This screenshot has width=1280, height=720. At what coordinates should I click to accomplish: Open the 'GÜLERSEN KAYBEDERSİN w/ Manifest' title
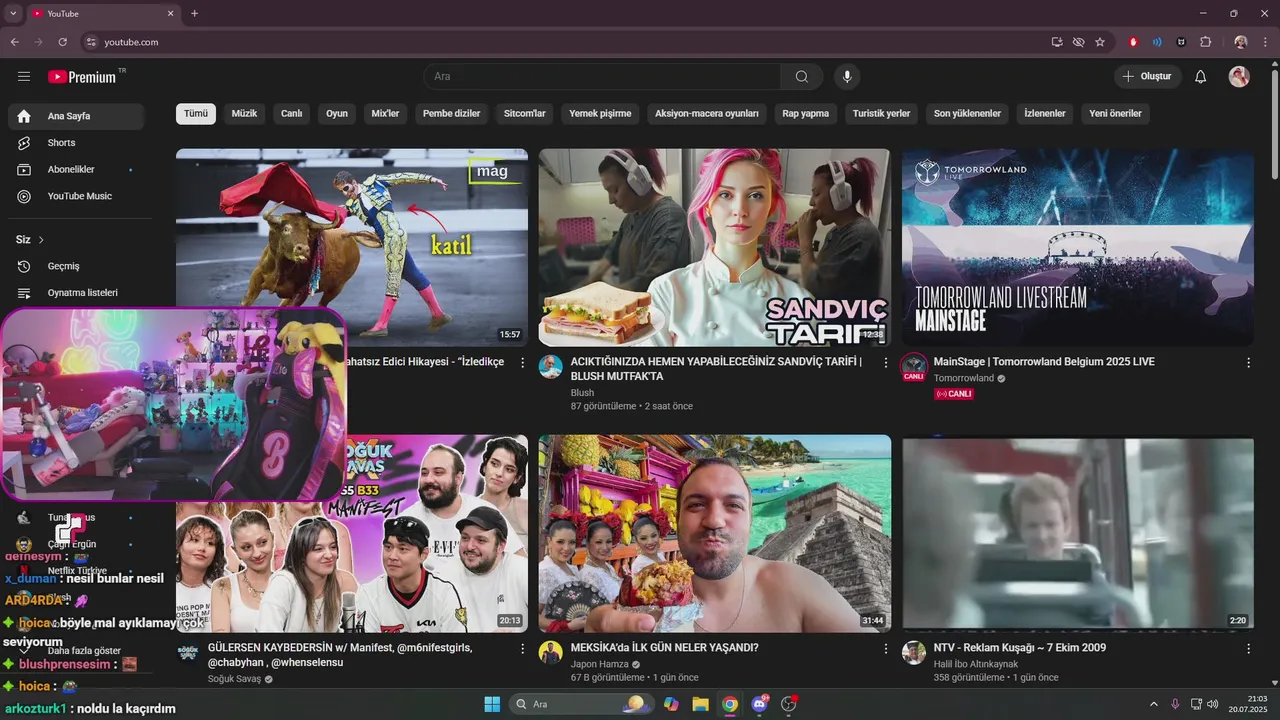point(340,655)
